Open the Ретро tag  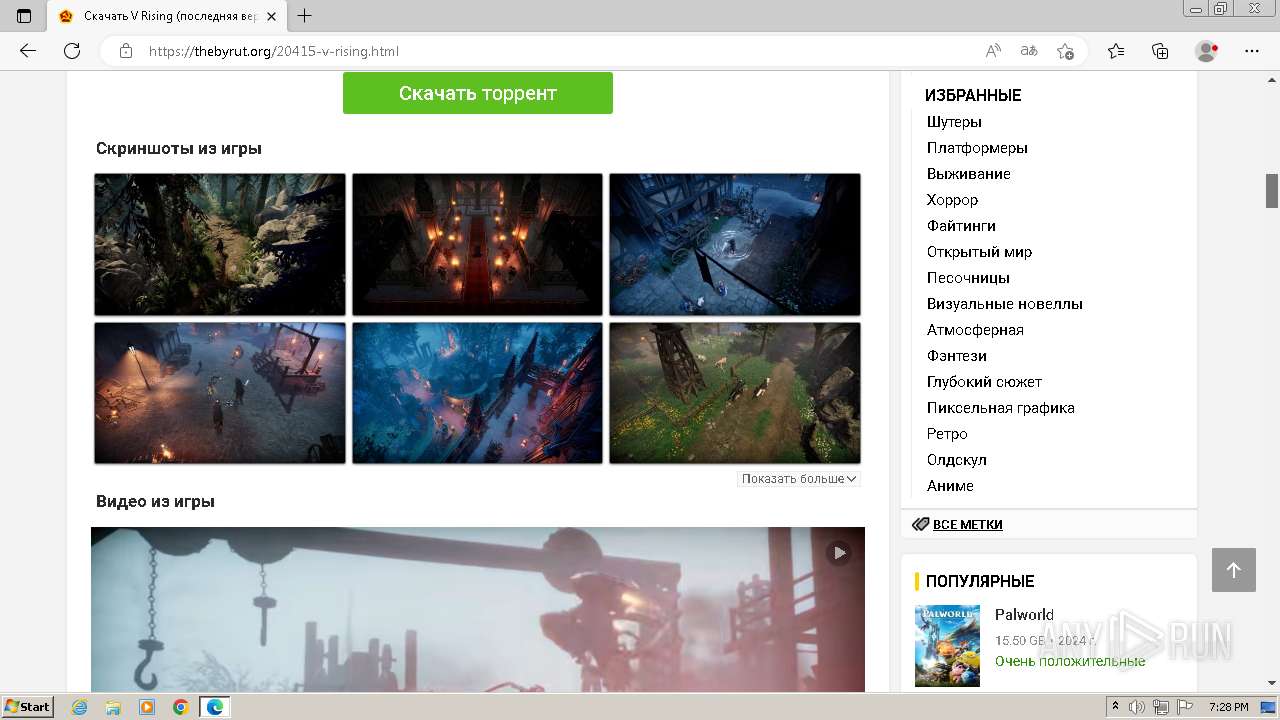tap(947, 434)
